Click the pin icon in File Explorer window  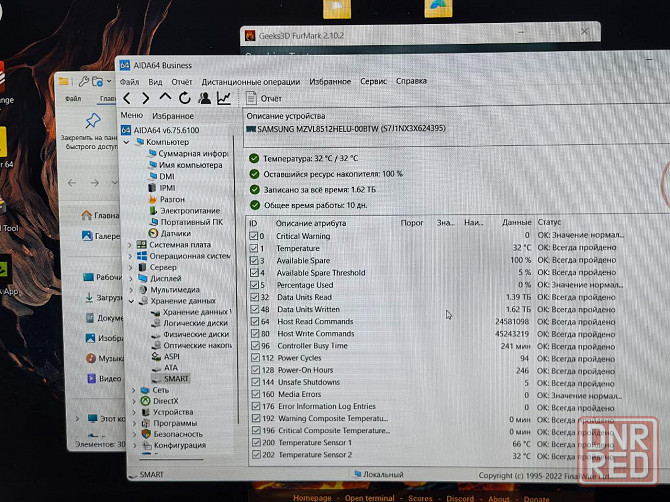coord(93,121)
